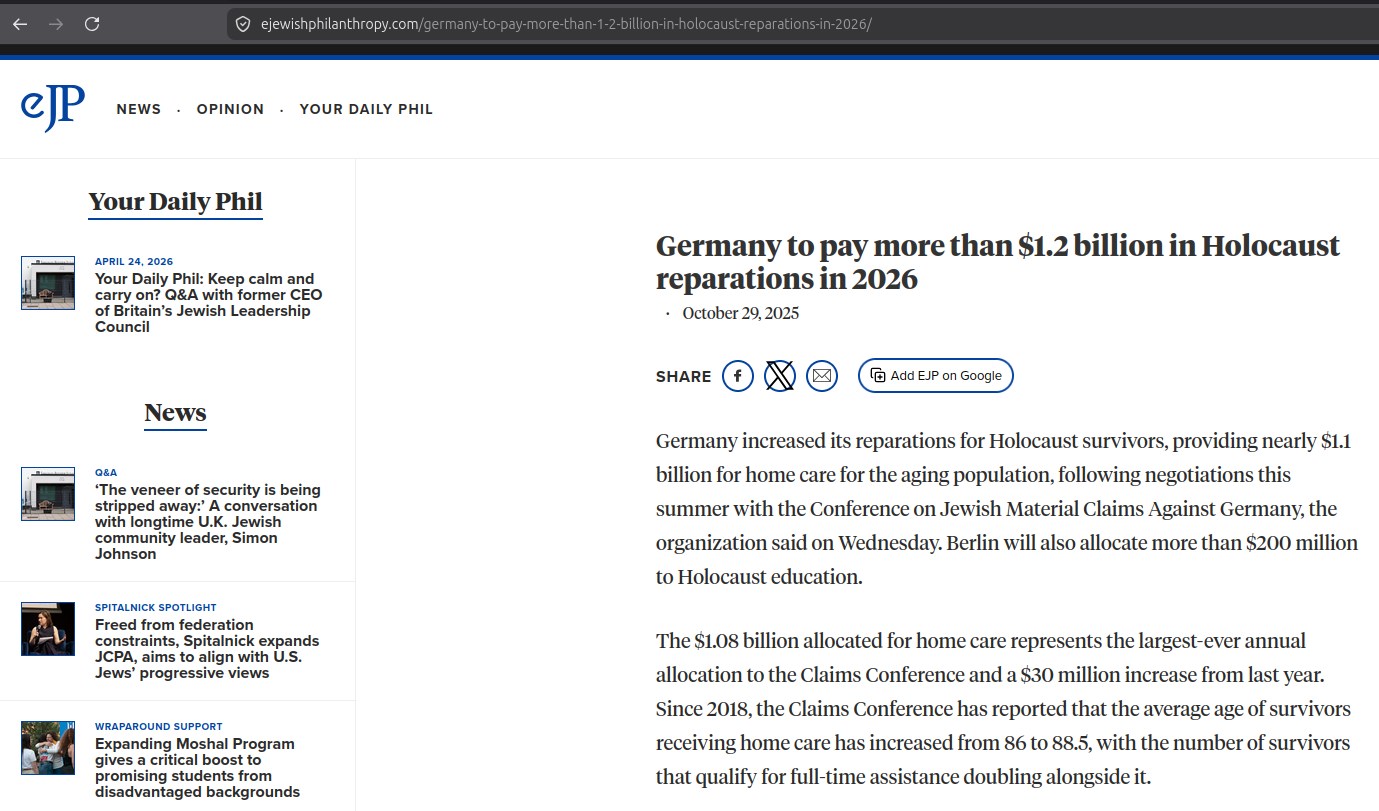Share article on Facebook

tap(738, 376)
